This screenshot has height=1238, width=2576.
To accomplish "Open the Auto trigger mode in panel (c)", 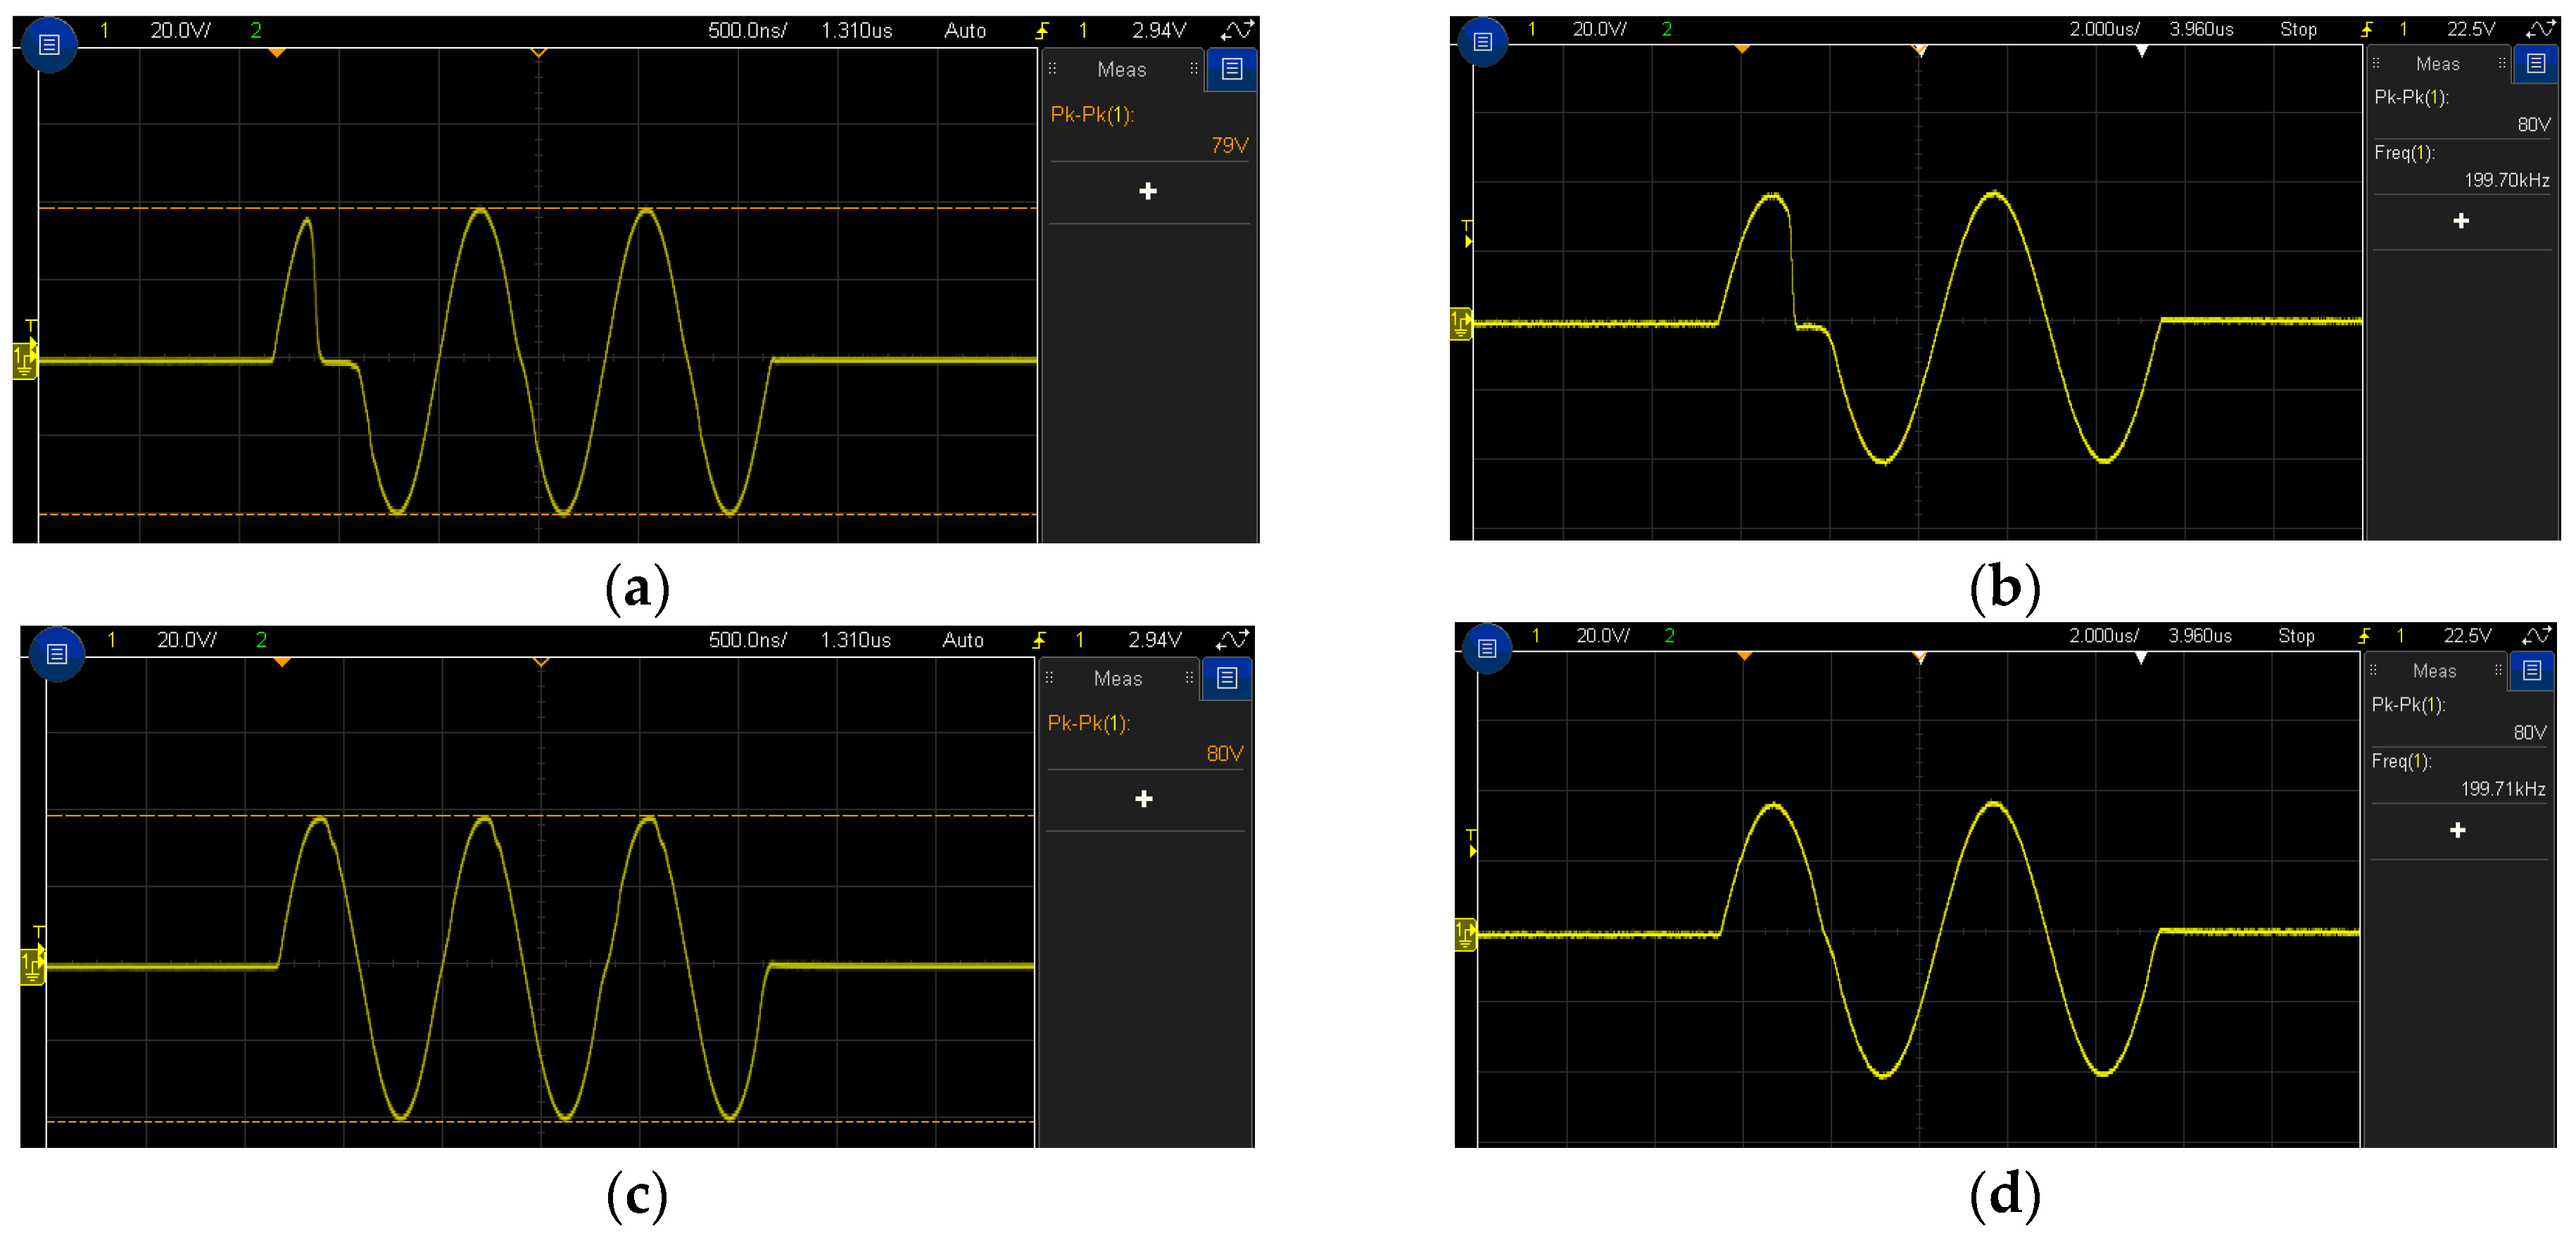I will point(963,640).
